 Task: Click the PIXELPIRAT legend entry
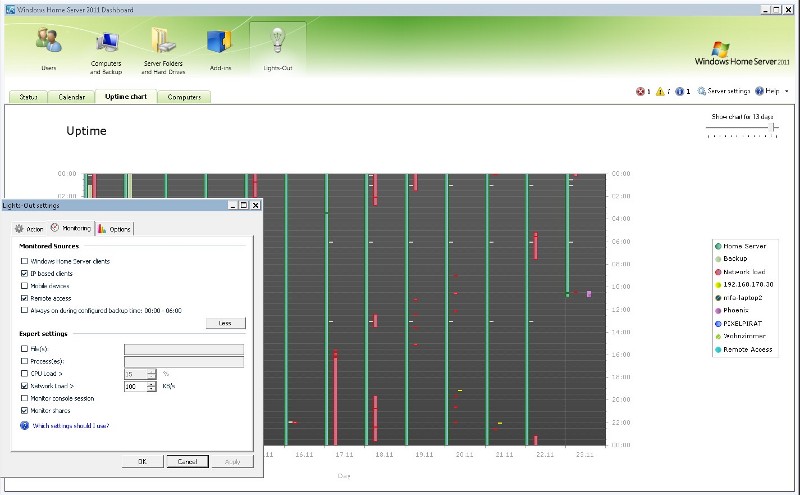click(x=738, y=324)
